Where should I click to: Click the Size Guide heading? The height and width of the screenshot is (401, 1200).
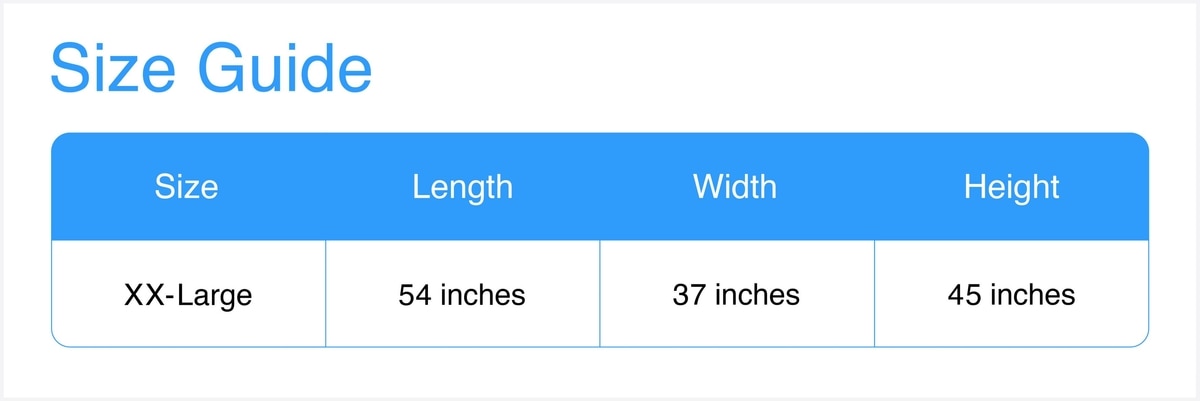[211, 70]
